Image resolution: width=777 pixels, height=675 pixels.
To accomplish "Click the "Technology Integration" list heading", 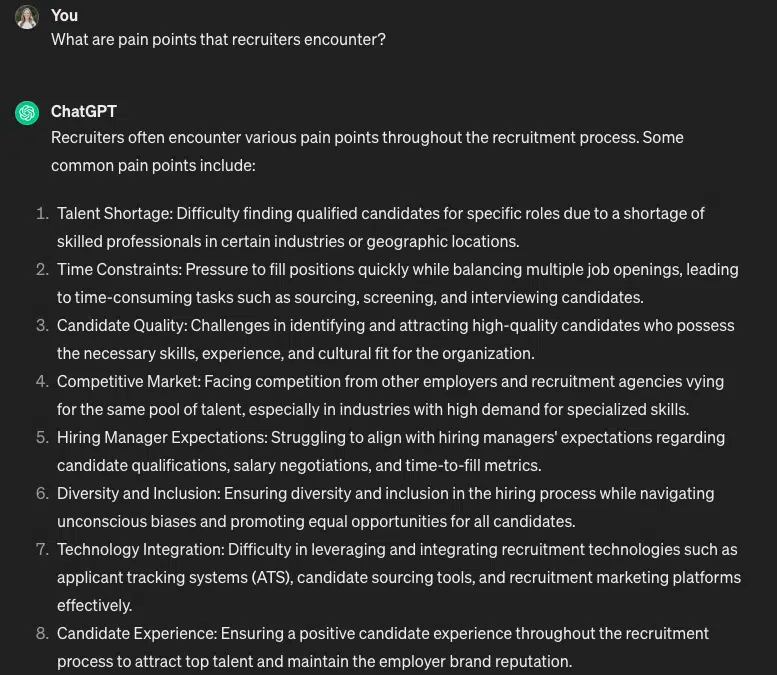I will tap(140, 549).
